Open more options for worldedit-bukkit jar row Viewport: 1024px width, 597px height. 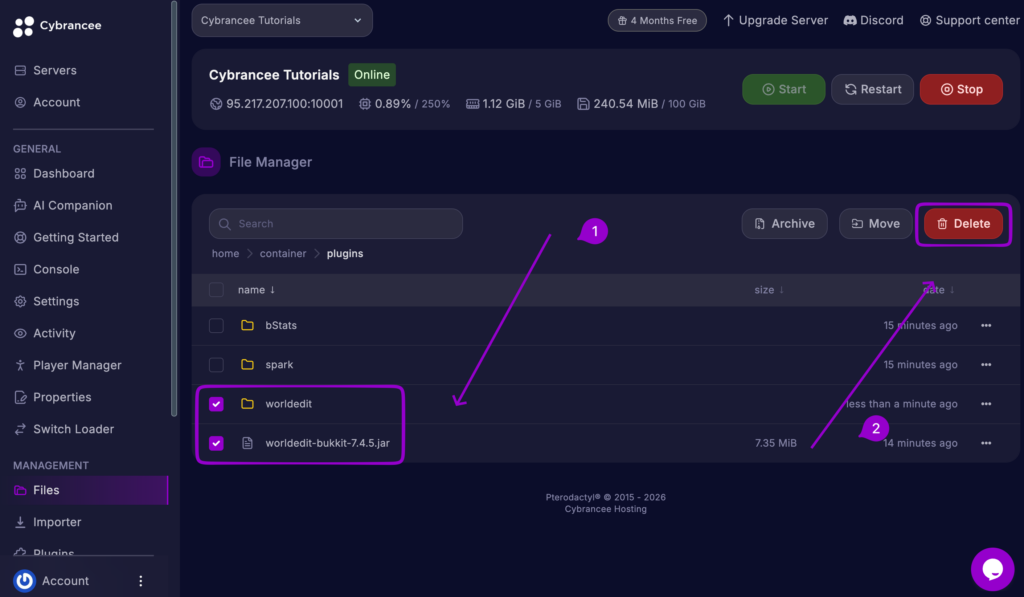(x=986, y=443)
